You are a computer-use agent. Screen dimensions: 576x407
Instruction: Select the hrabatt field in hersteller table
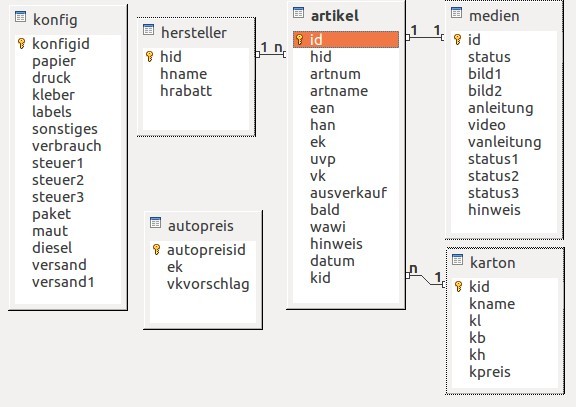(x=186, y=91)
